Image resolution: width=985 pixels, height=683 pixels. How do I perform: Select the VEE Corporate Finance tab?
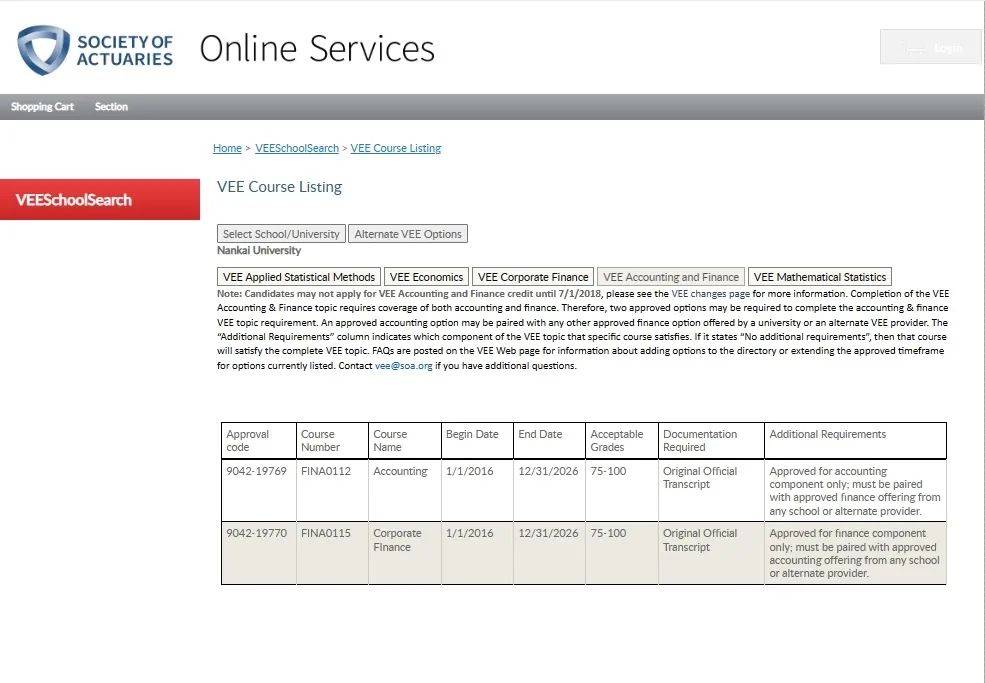(x=533, y=277)
